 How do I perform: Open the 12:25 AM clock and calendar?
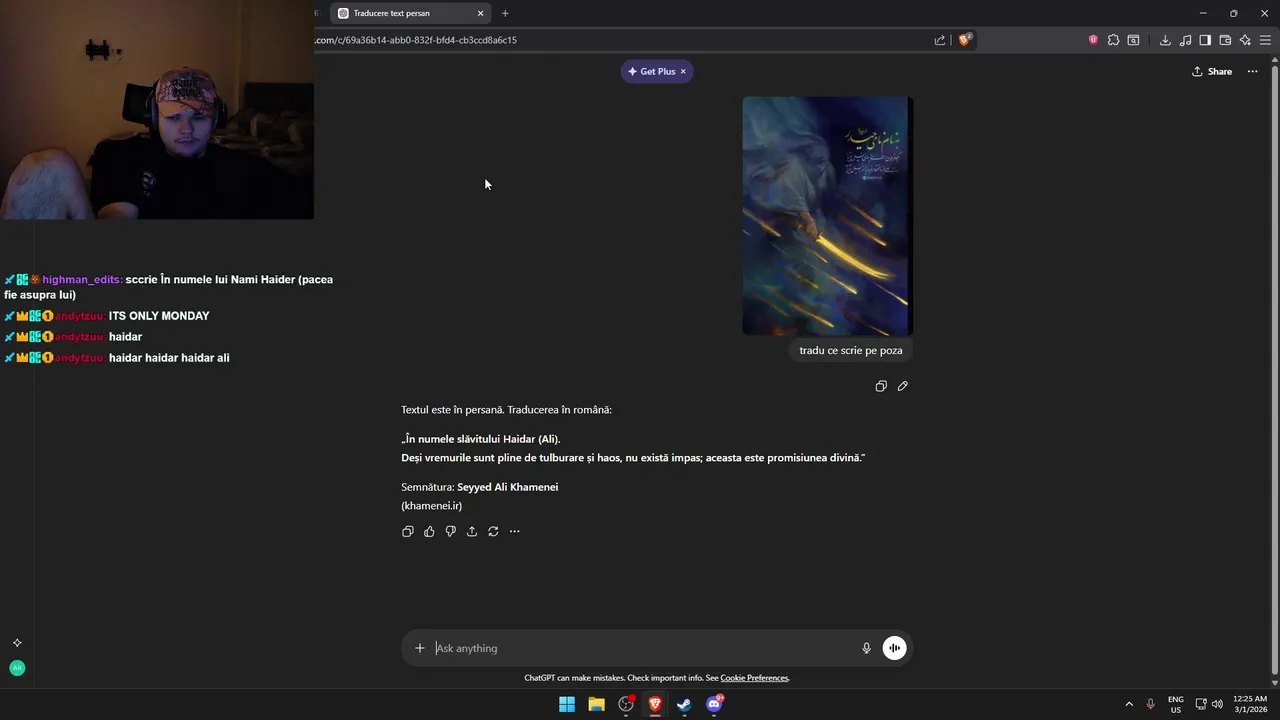(1250, 704)
